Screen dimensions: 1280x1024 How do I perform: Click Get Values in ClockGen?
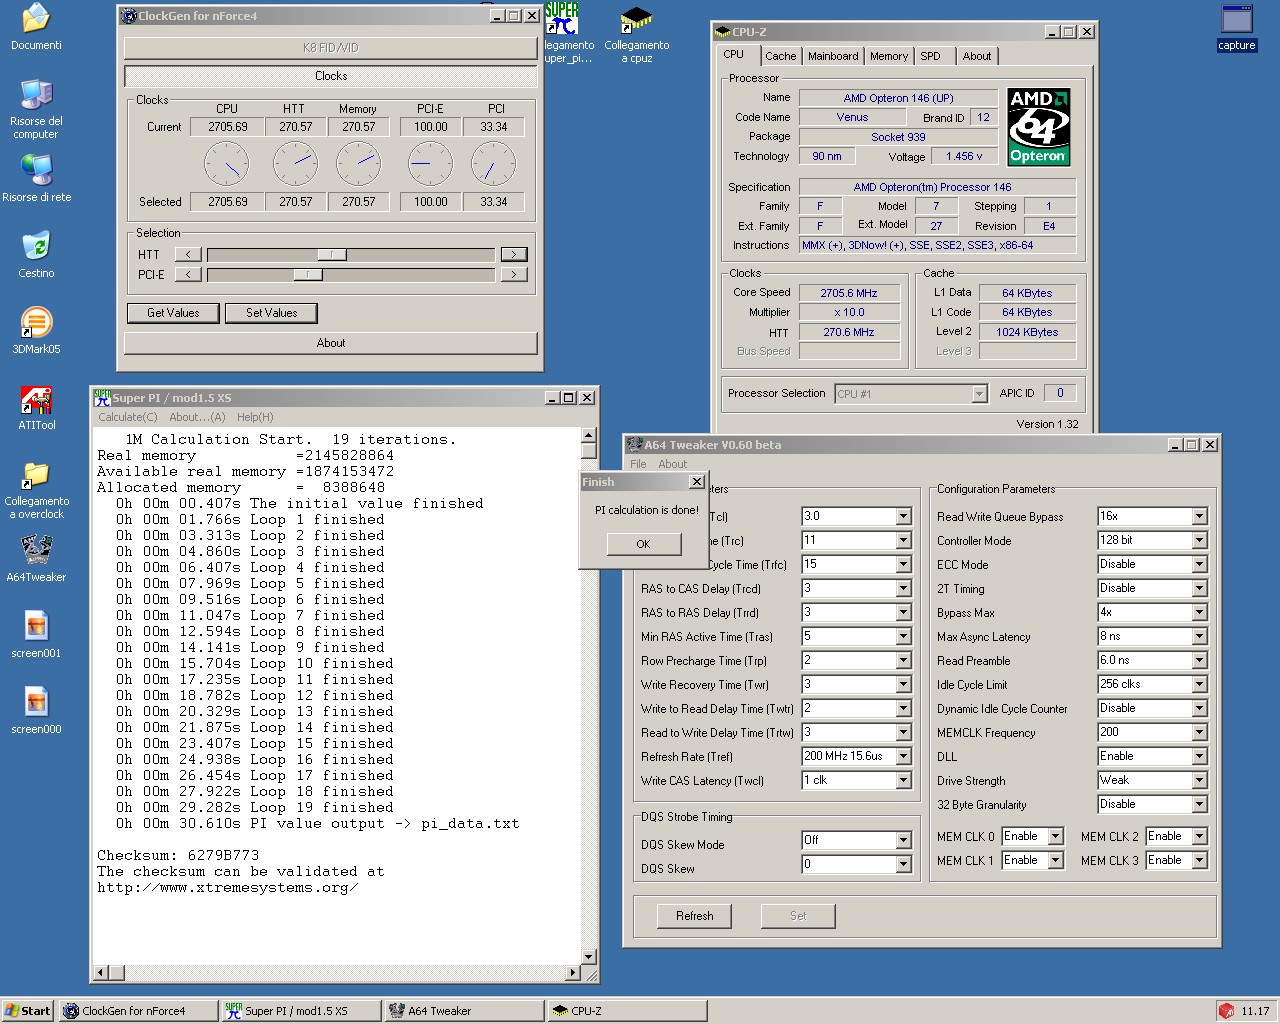[x=173, y=313]
